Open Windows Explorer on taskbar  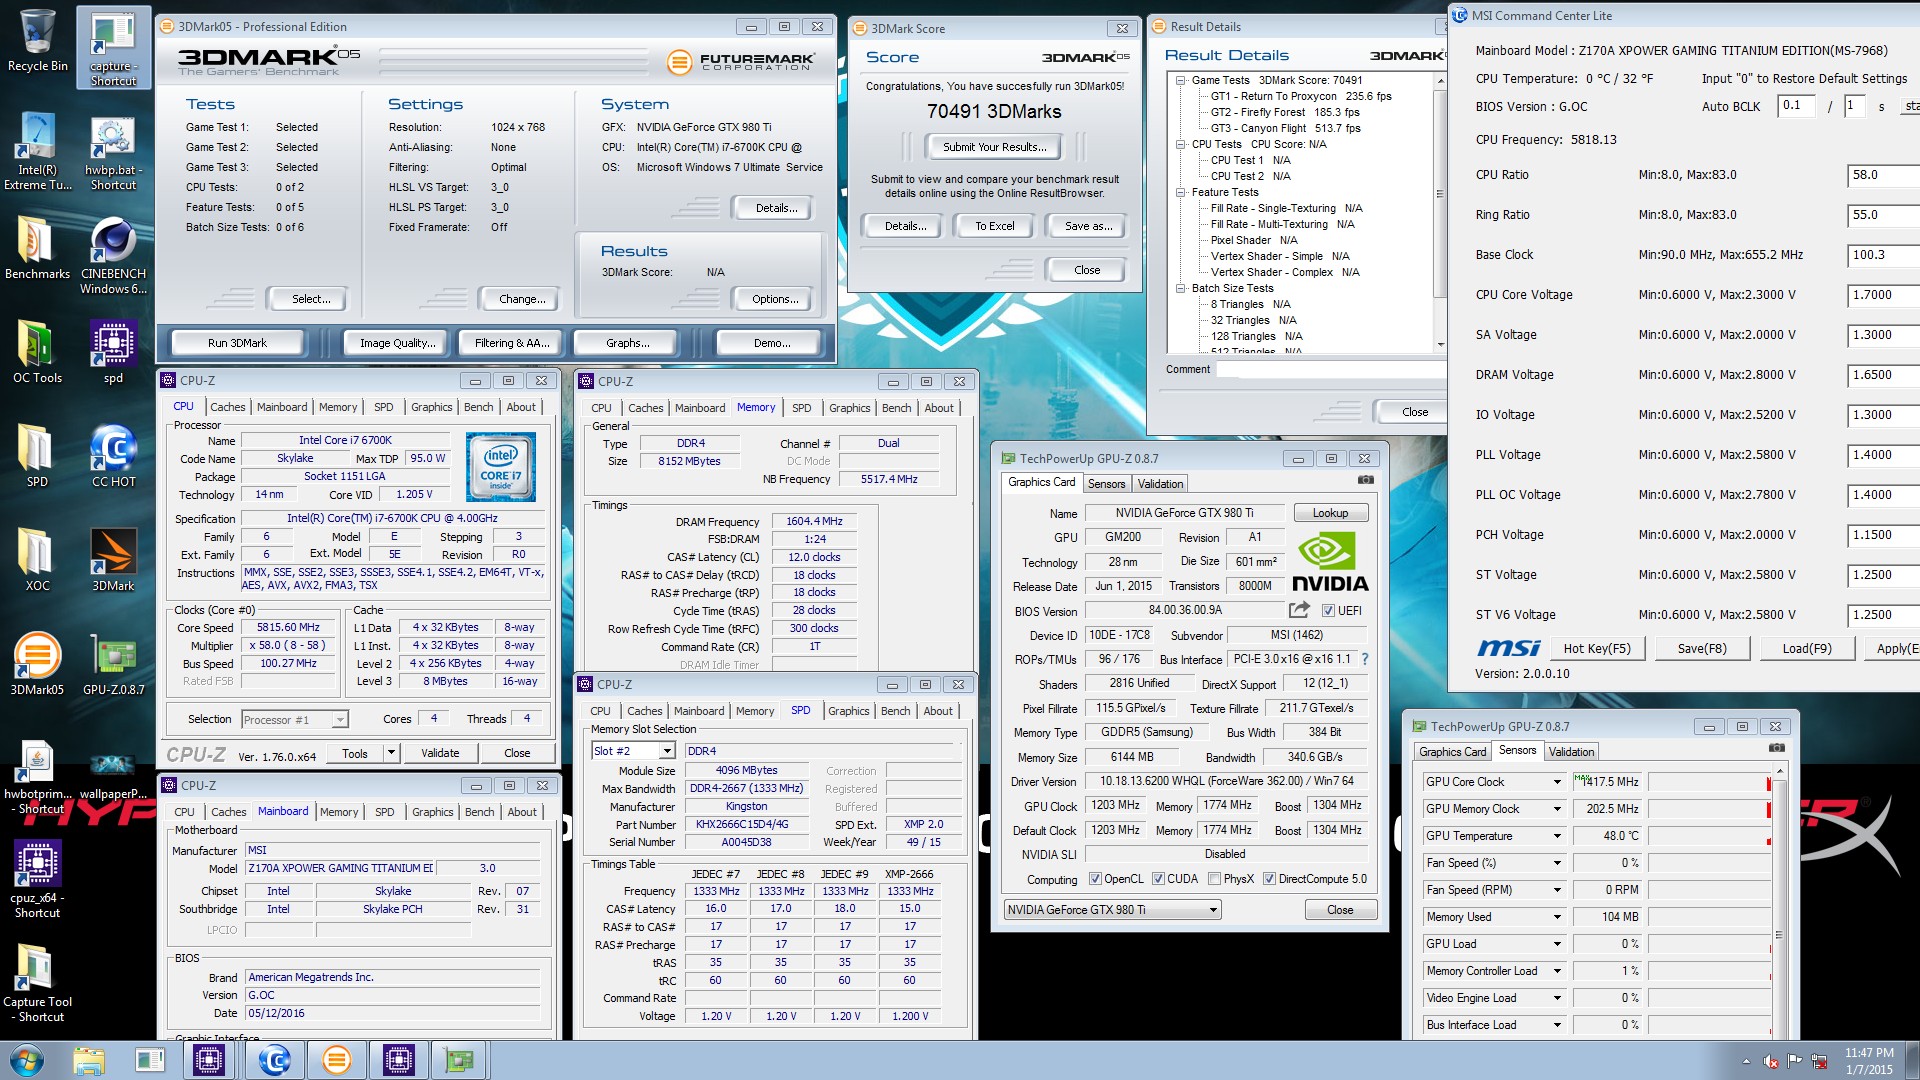[x=89, y=1060]
